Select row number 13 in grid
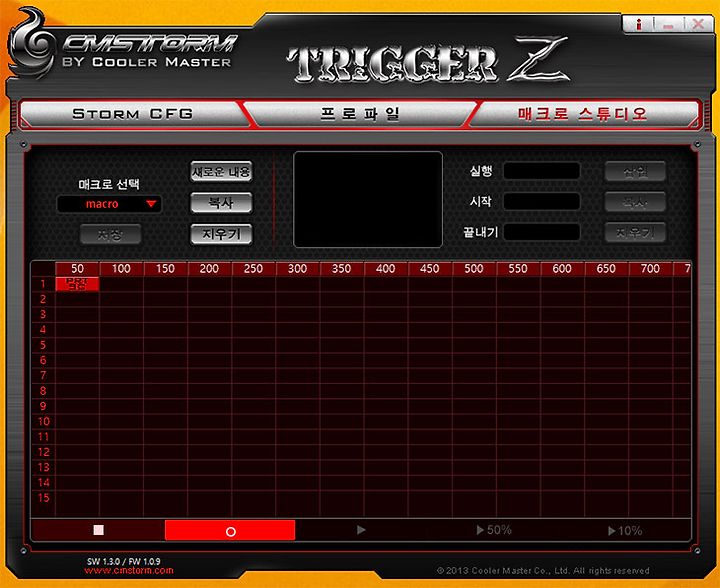Viewport: 720px width, 588px height. coord(43,467)
